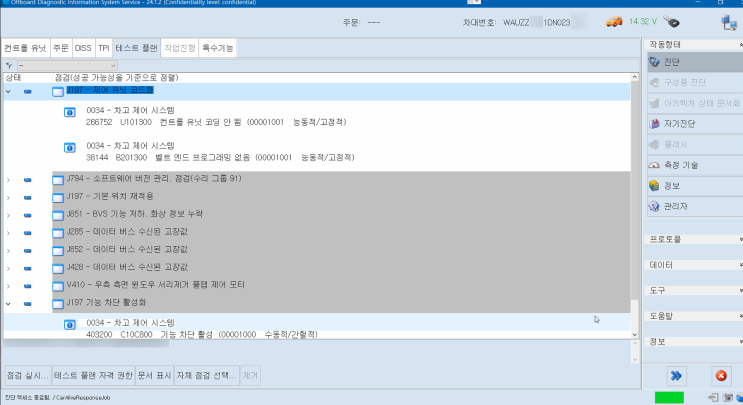Click the 정보 icon beside 관리자

click(x=654, y=186)
